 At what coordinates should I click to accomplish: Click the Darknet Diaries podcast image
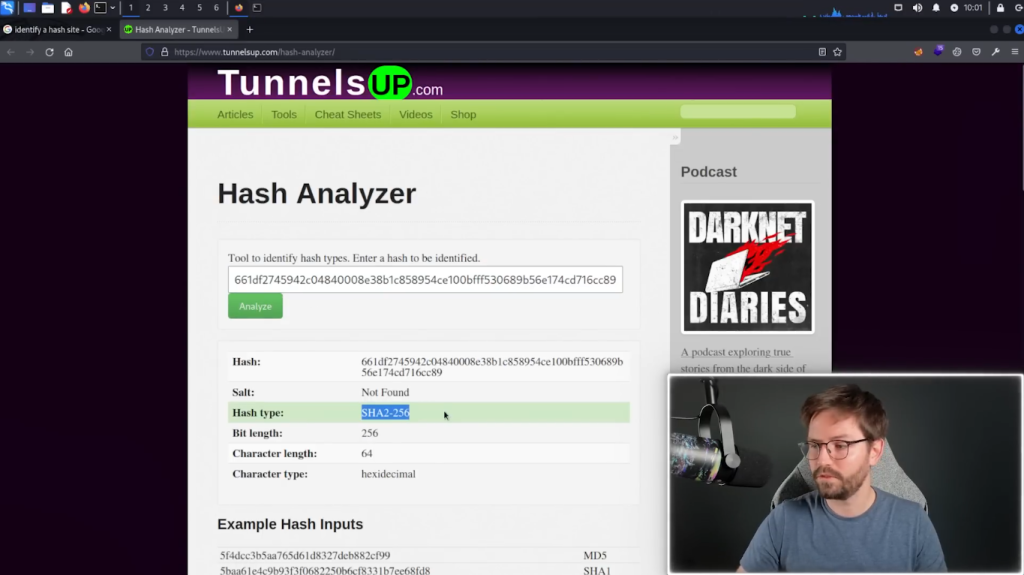(x=747, y=267)
